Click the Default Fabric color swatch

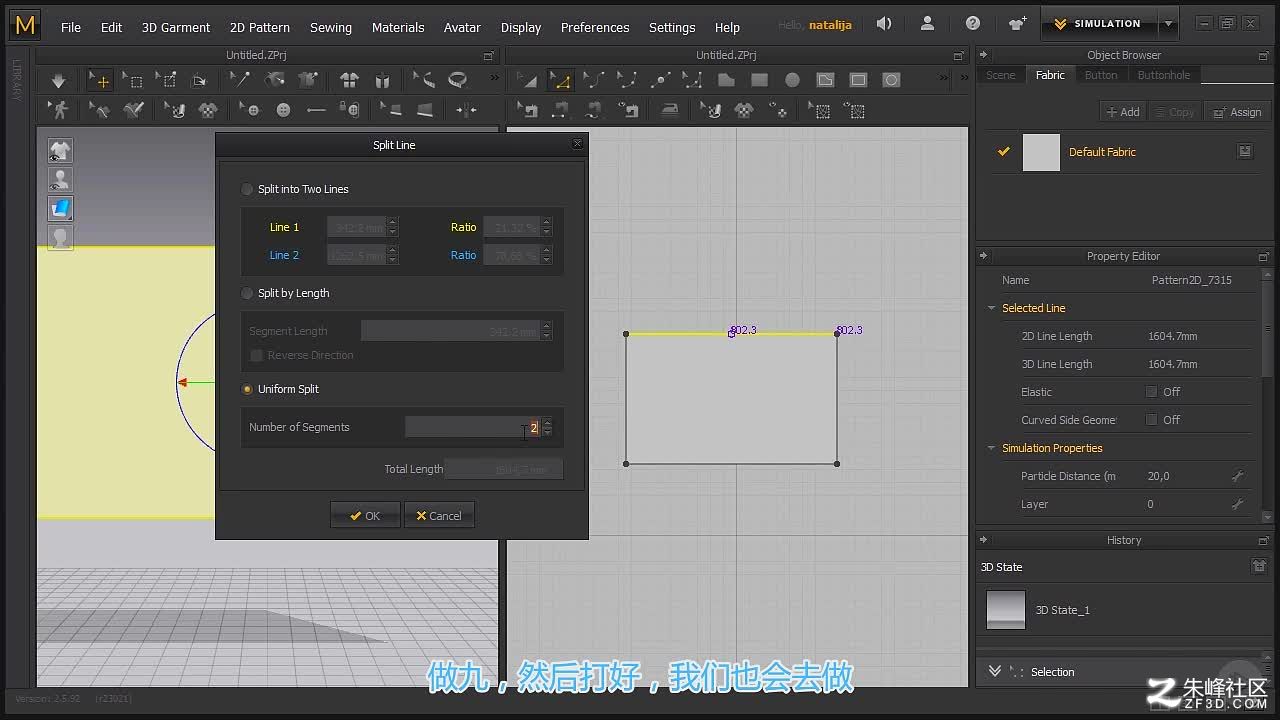click(1041, 152)
